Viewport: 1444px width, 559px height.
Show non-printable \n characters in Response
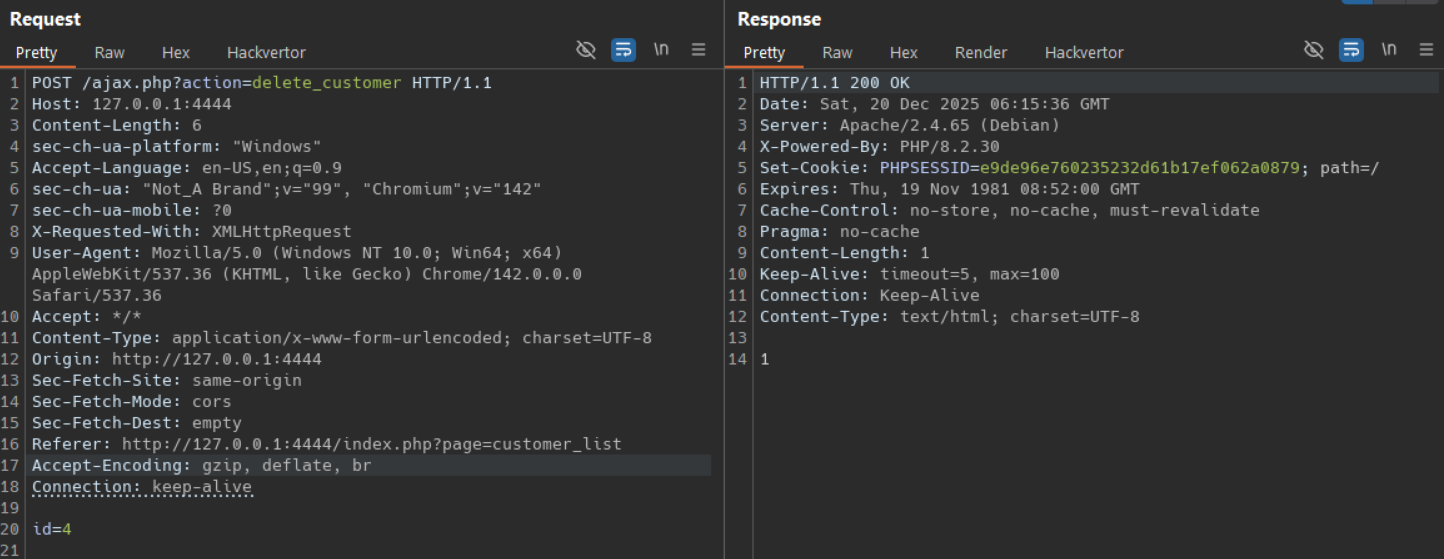[x=1389, y=50]
